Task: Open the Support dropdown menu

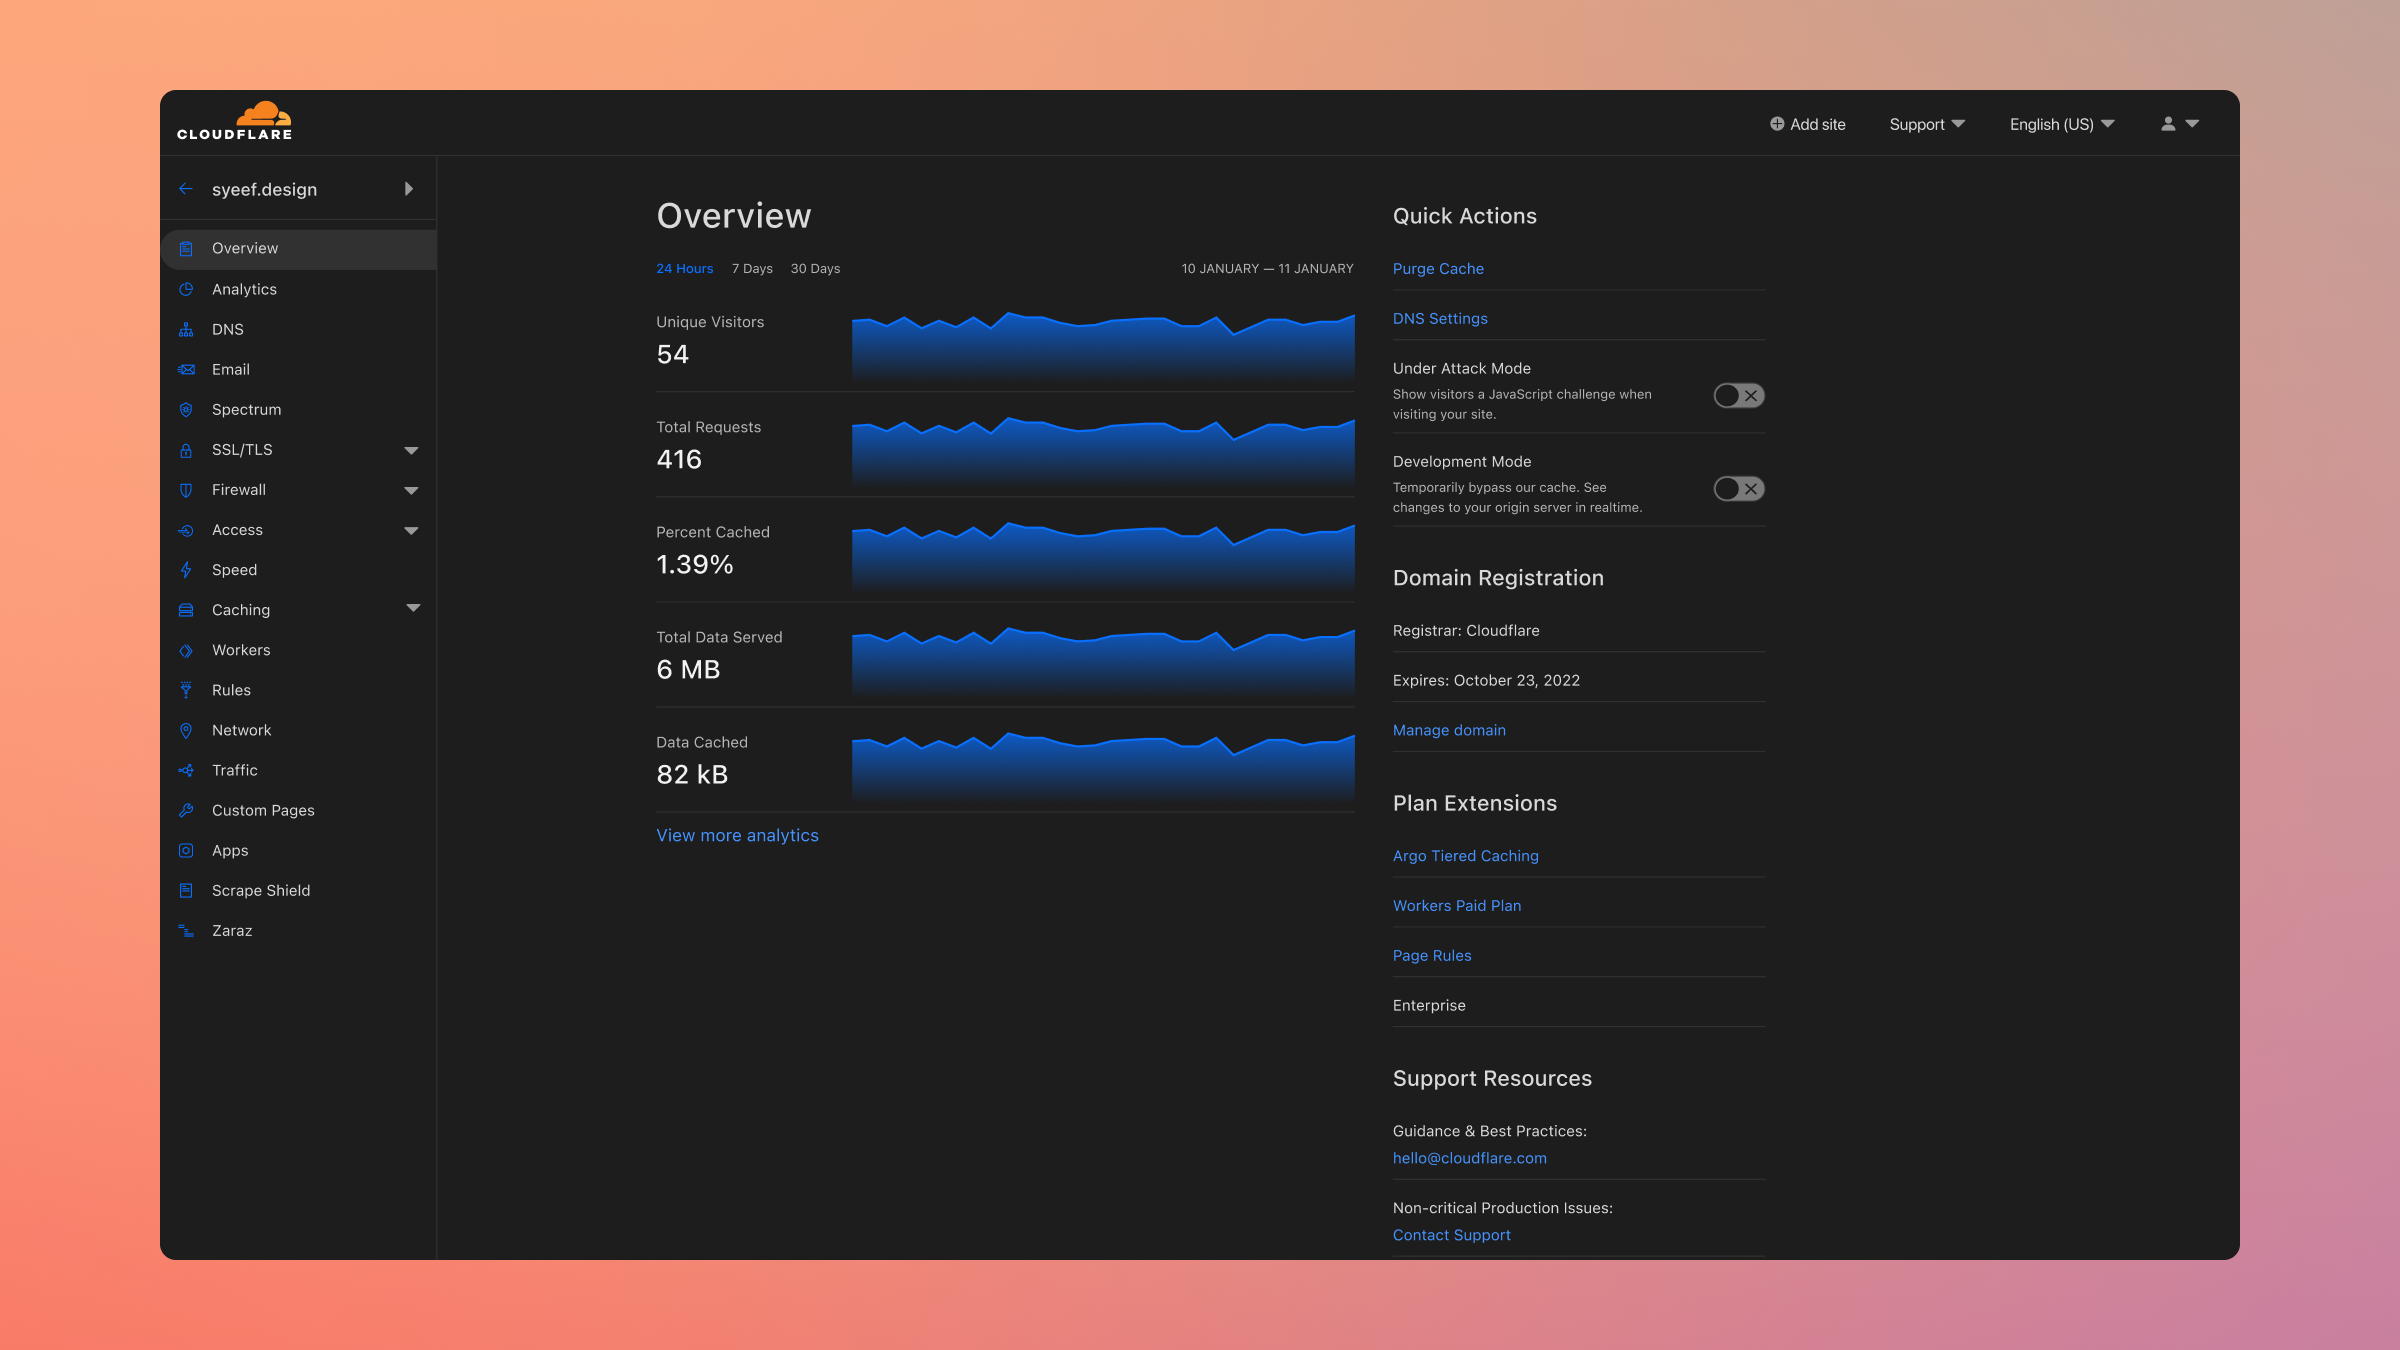Action: (1926, 124)
